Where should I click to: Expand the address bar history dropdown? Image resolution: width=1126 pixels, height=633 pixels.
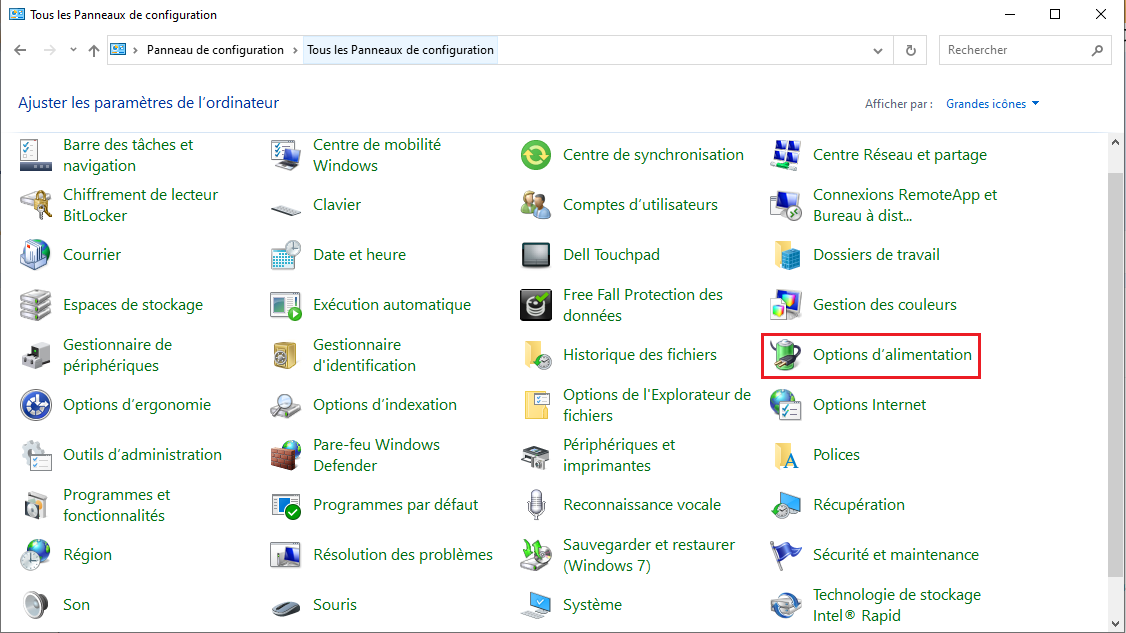coord(878,50)
